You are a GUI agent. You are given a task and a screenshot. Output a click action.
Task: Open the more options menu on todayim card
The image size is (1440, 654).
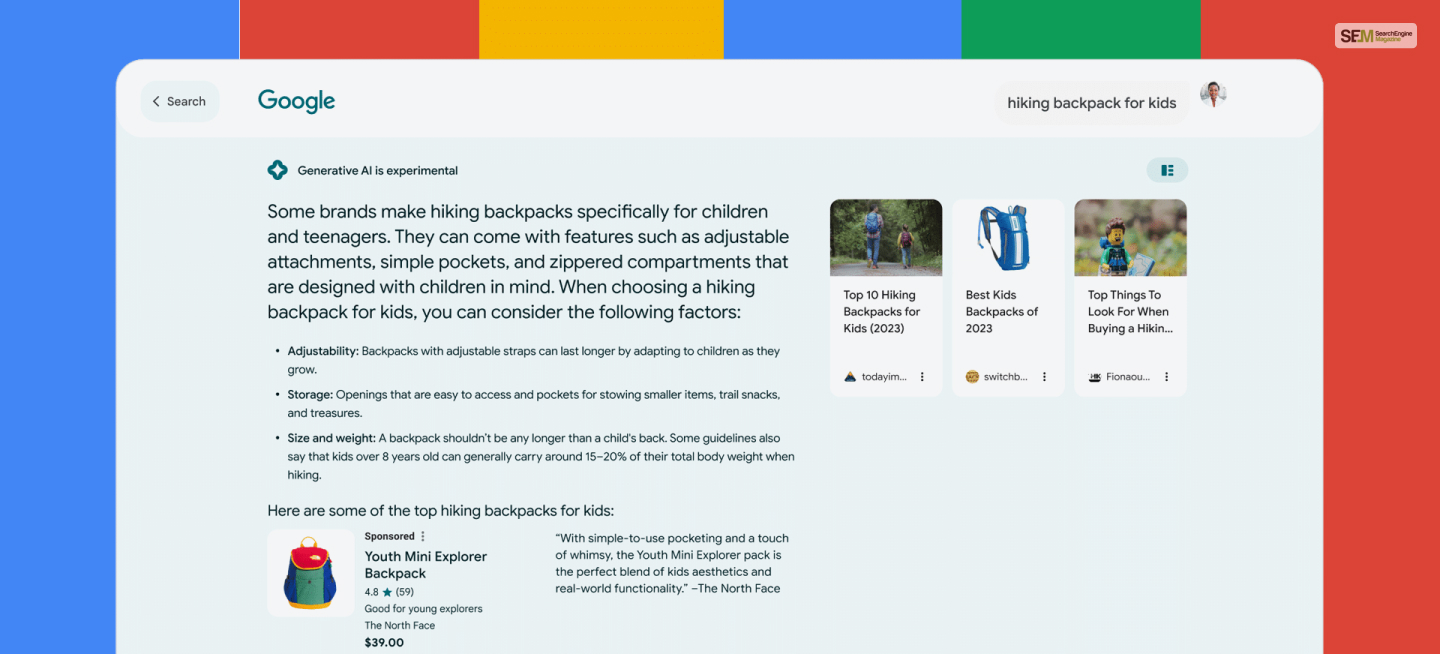(x=922, y=377)
